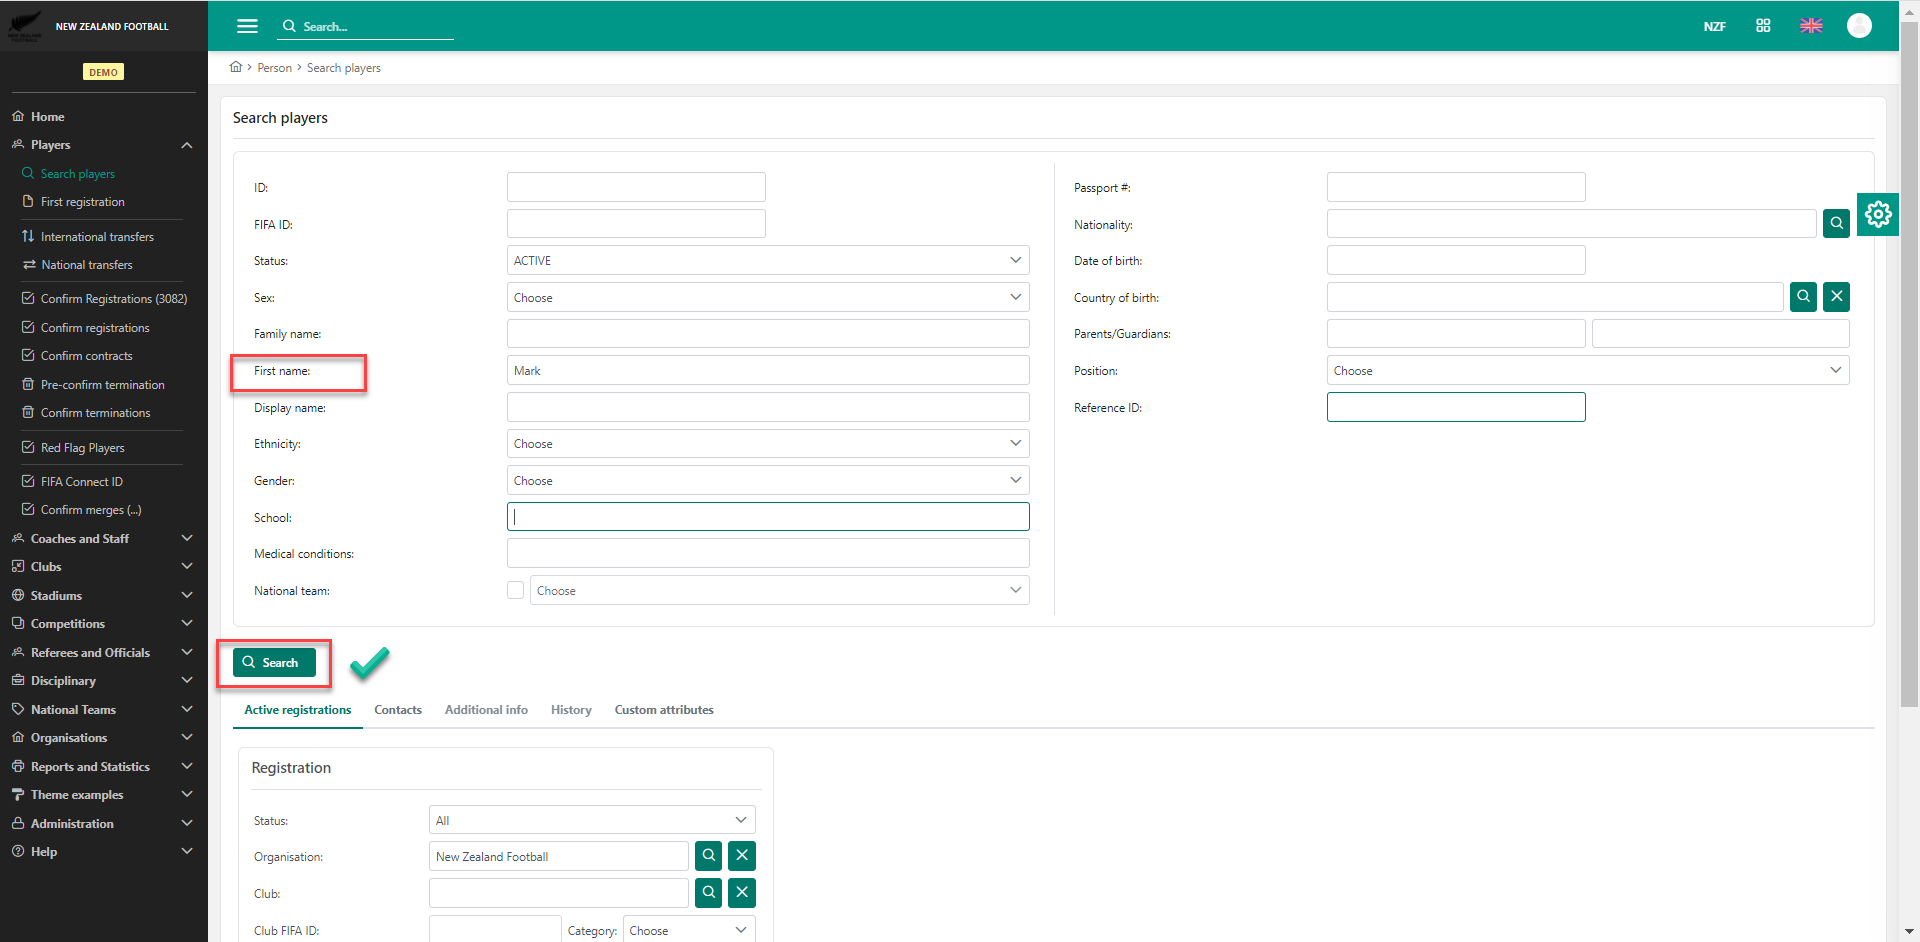Go to home via breadcrumb house icon
Screen dimensions: 1920x942
pos(236,67)
